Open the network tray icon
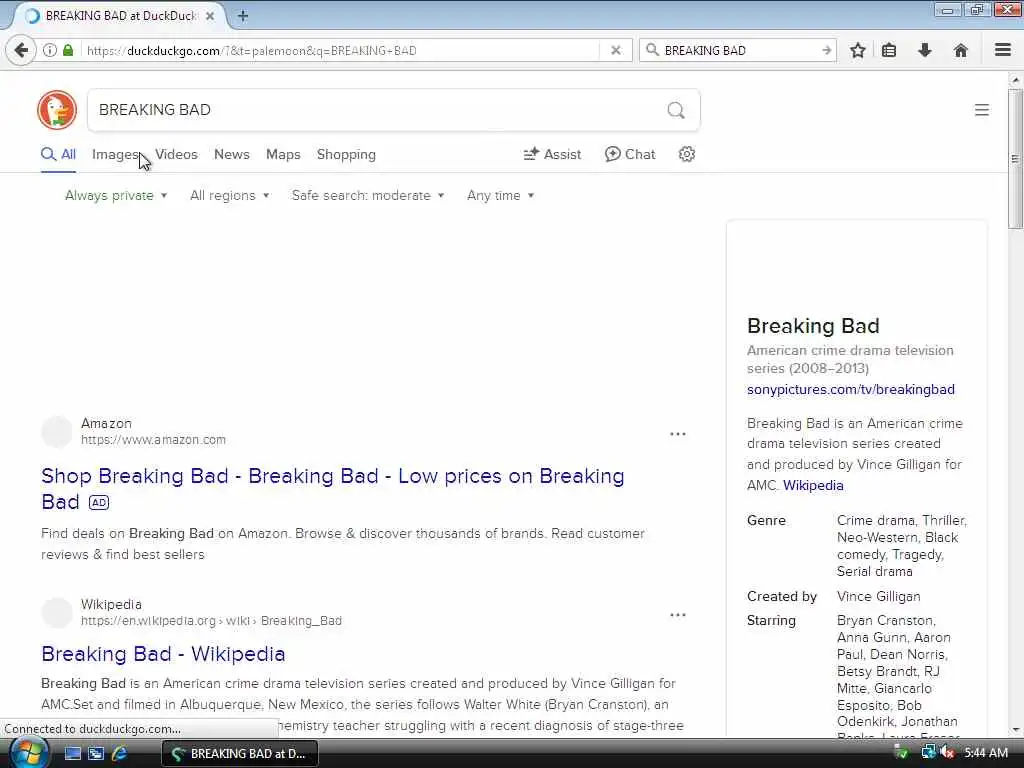 pos(927,753)
